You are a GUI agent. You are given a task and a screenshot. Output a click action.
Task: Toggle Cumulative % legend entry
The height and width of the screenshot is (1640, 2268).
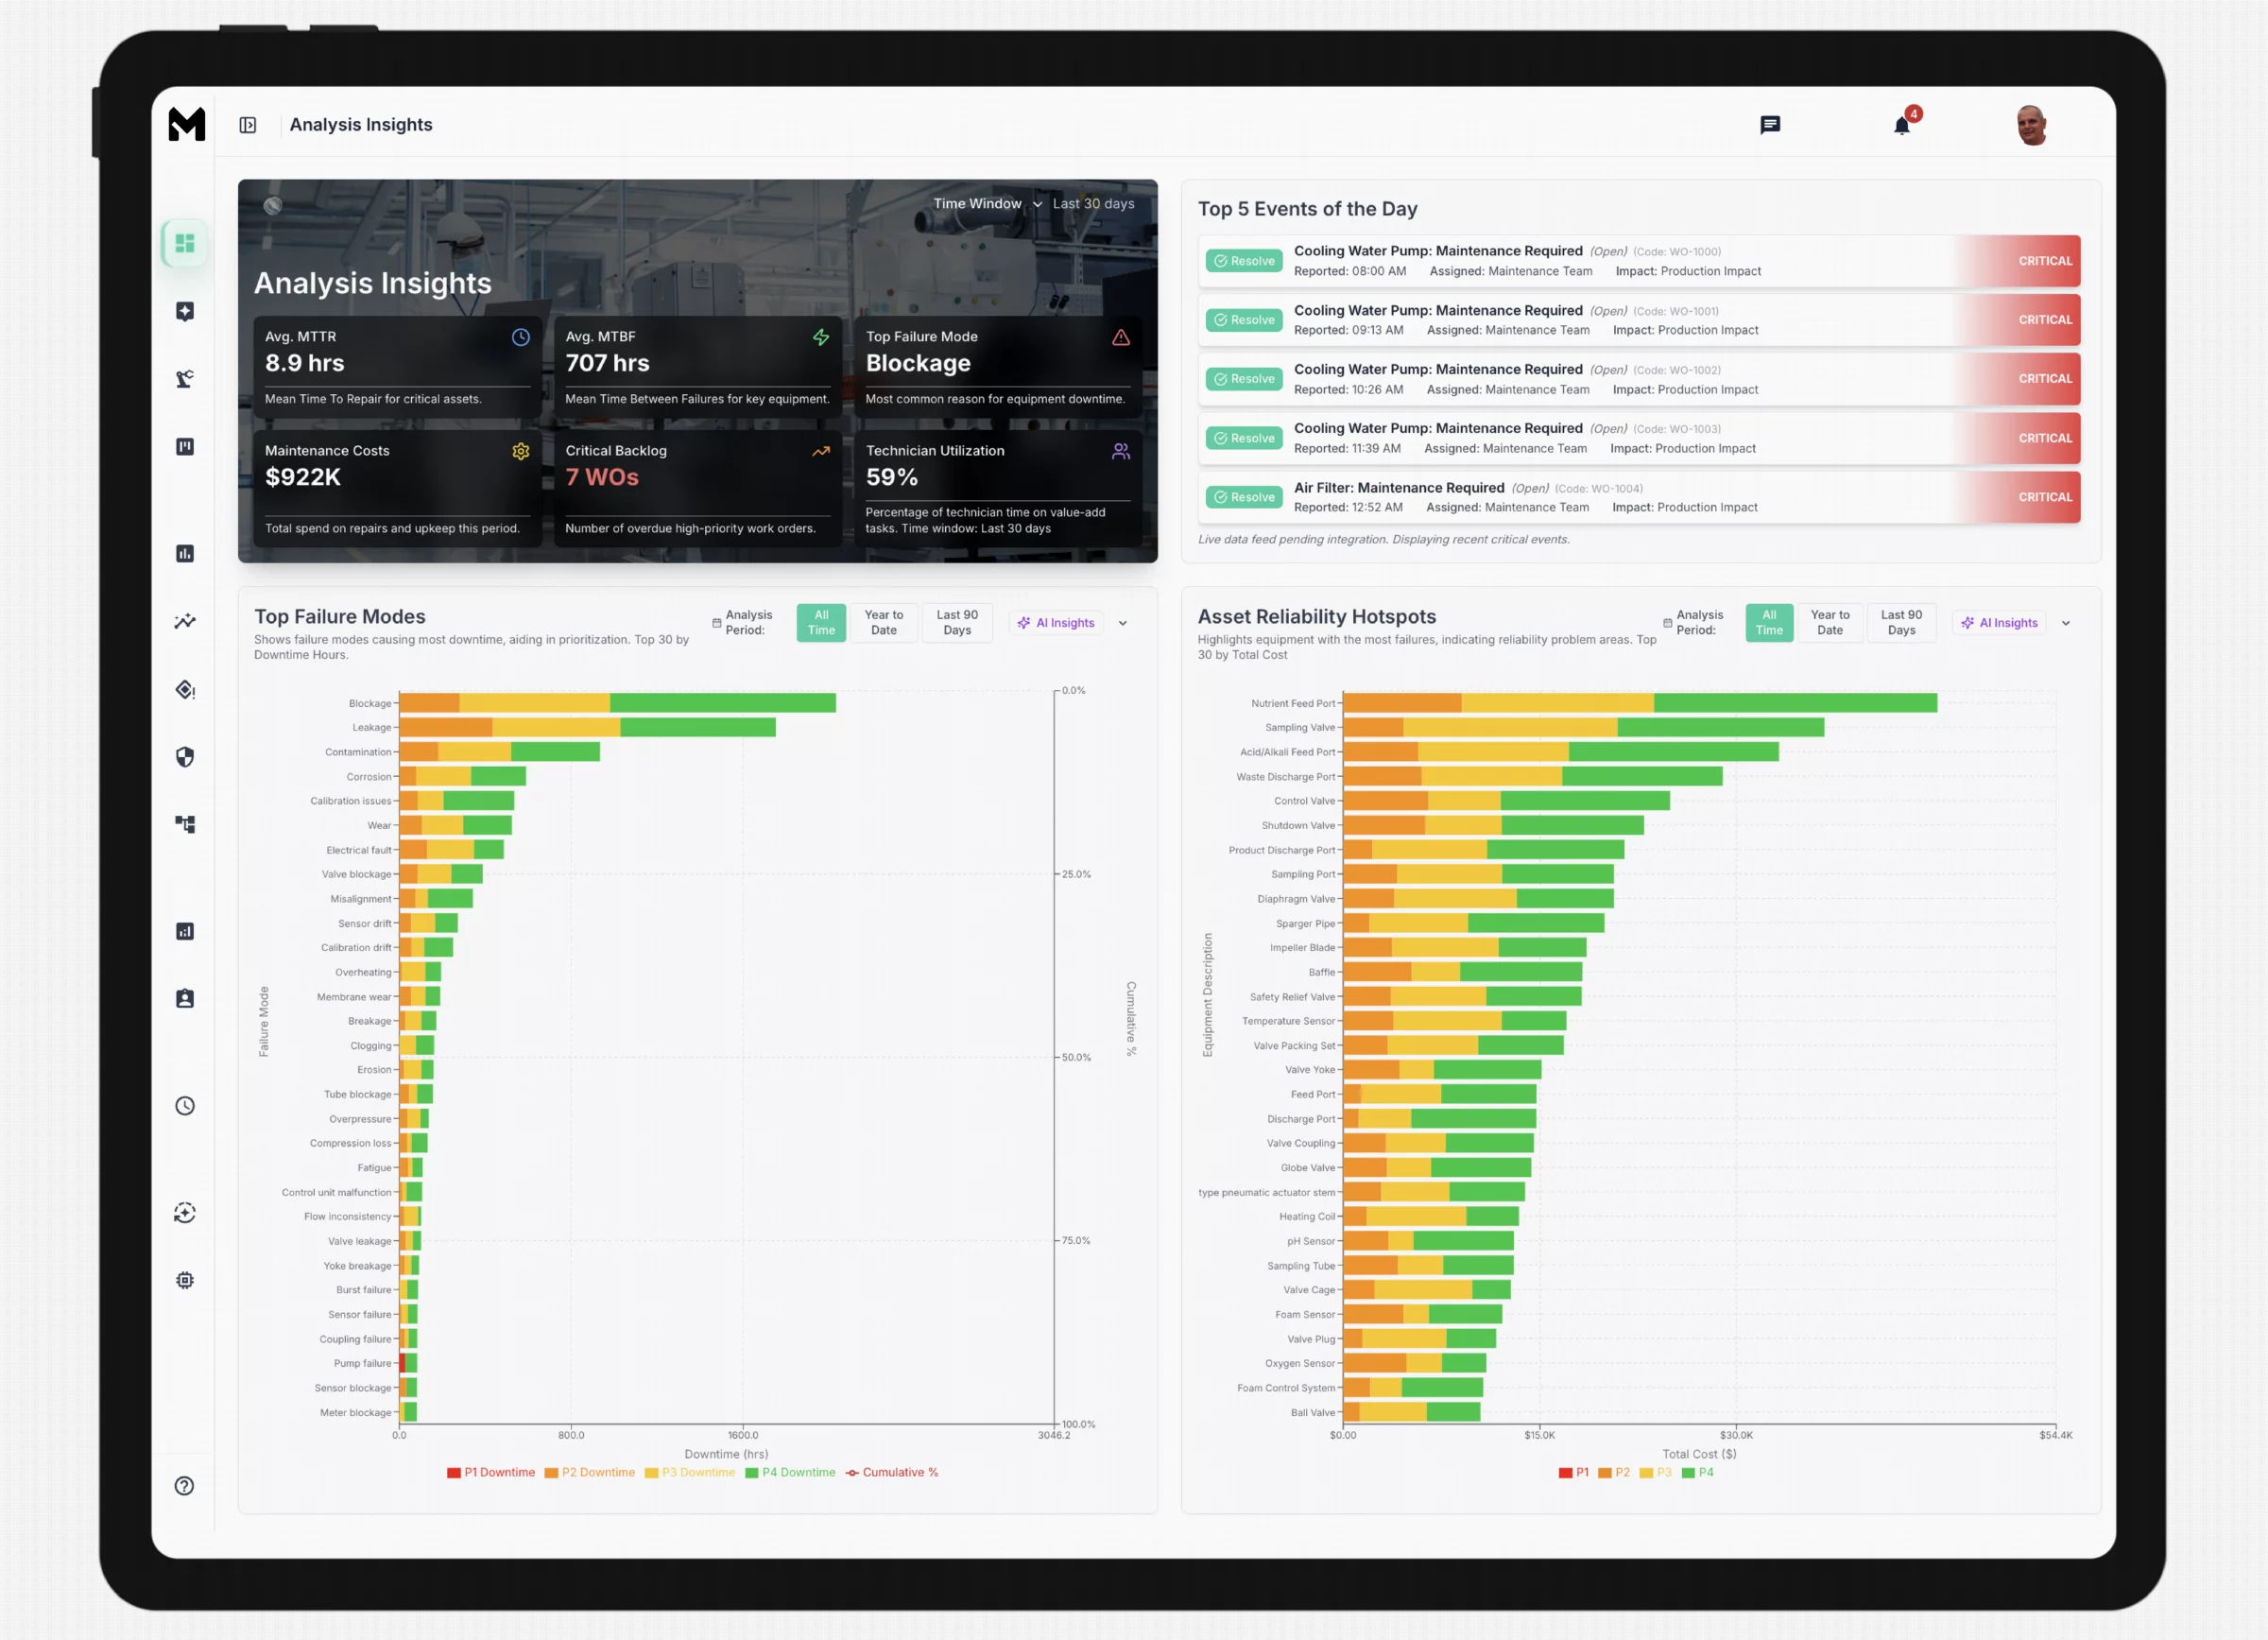point(891,1472)
